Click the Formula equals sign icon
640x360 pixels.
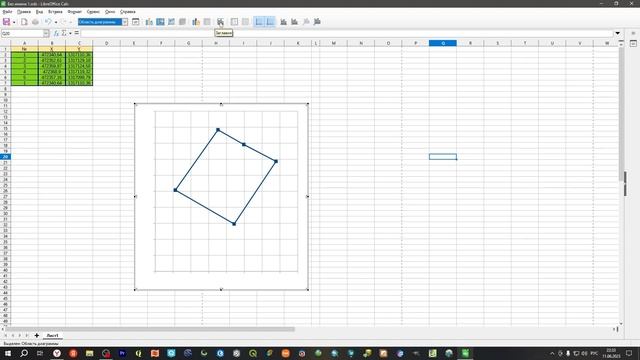pos(77,33)
